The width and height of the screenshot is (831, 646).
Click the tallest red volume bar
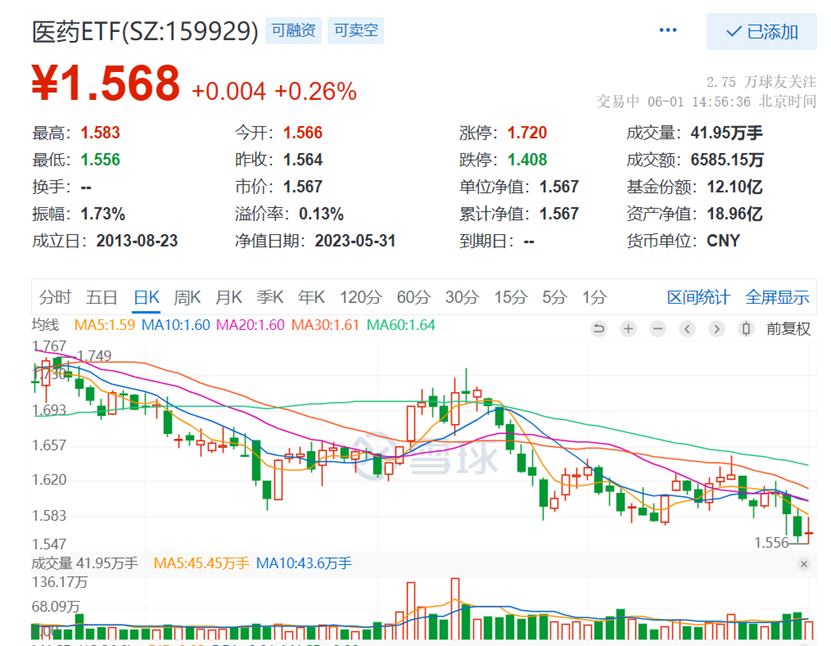(x=455, y=608)
